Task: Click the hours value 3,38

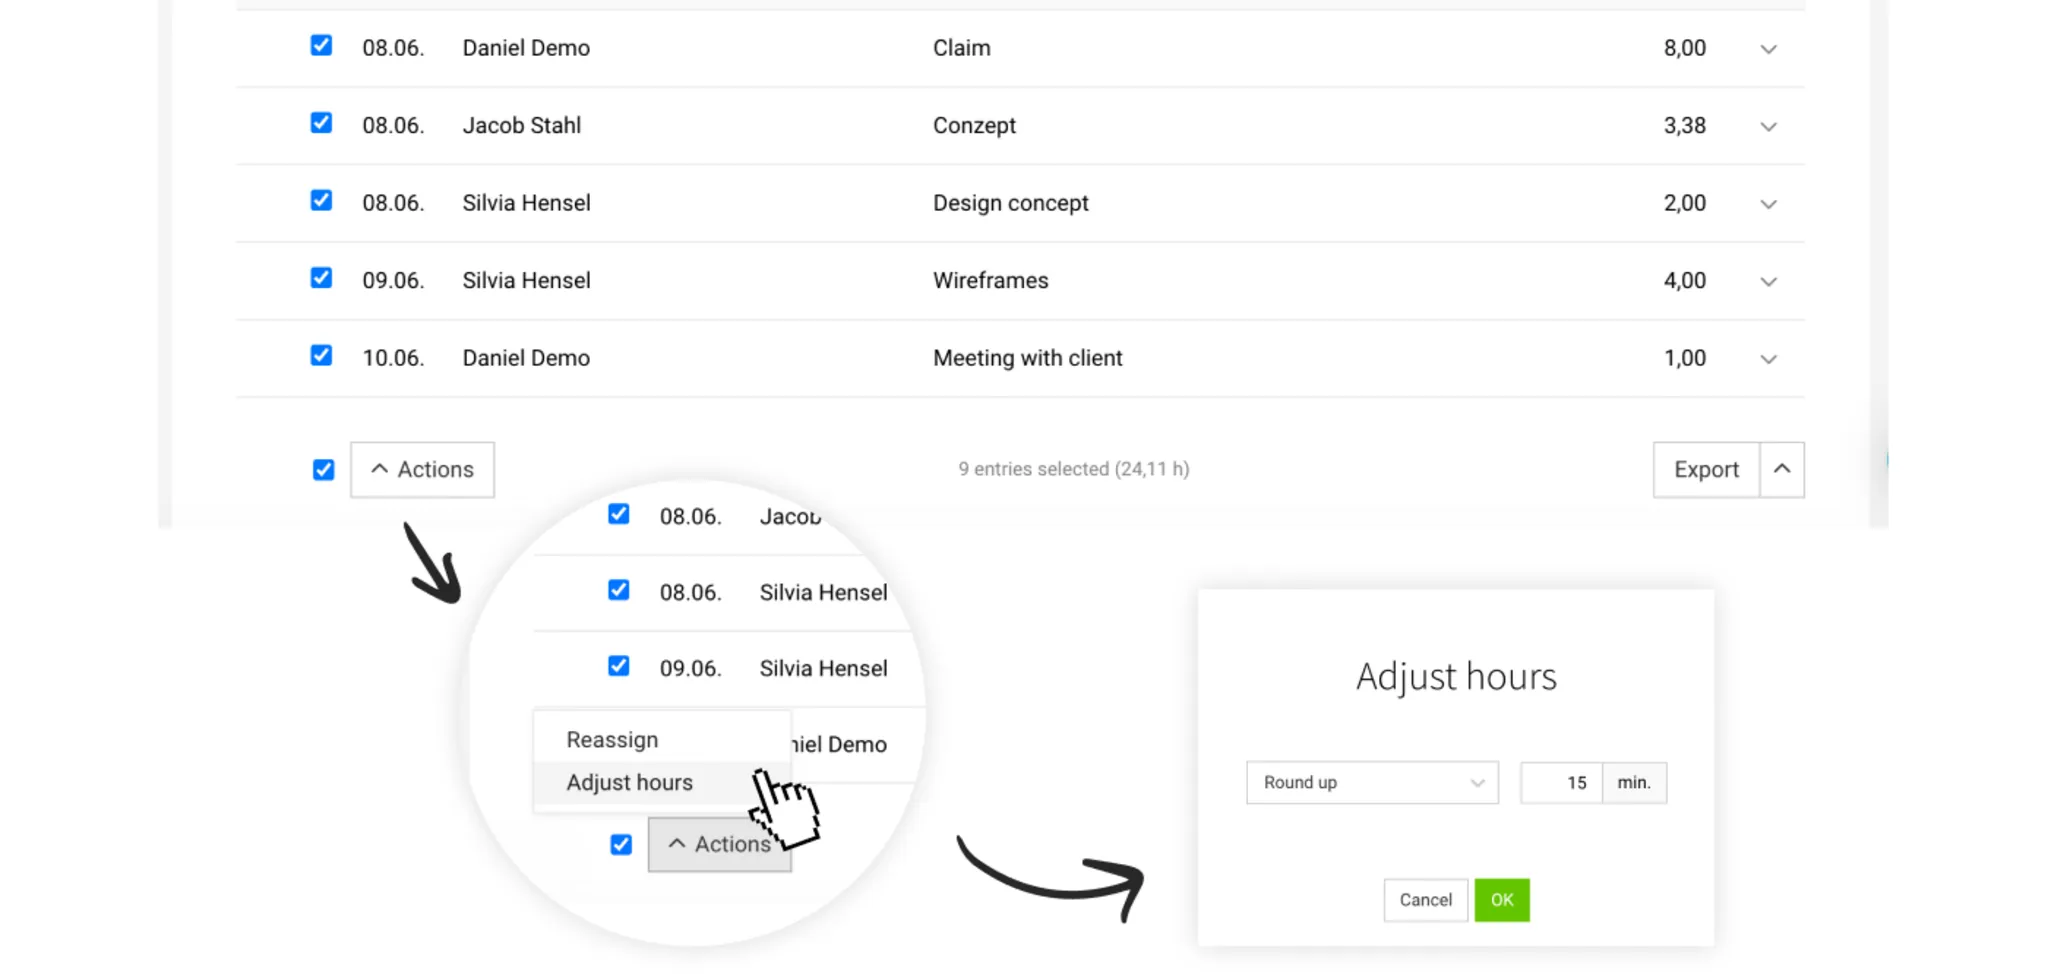Action: [1684, 126]
